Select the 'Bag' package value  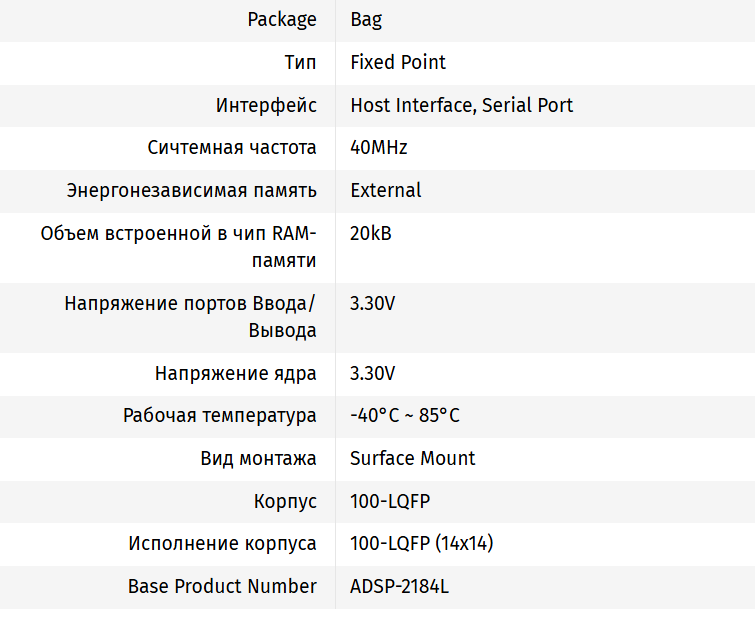coord(366,19)
